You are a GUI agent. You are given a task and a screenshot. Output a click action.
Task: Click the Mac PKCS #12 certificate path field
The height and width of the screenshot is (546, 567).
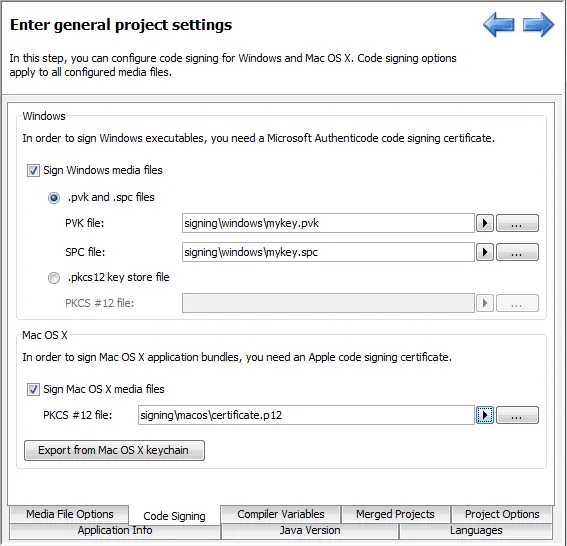(306, 415)
